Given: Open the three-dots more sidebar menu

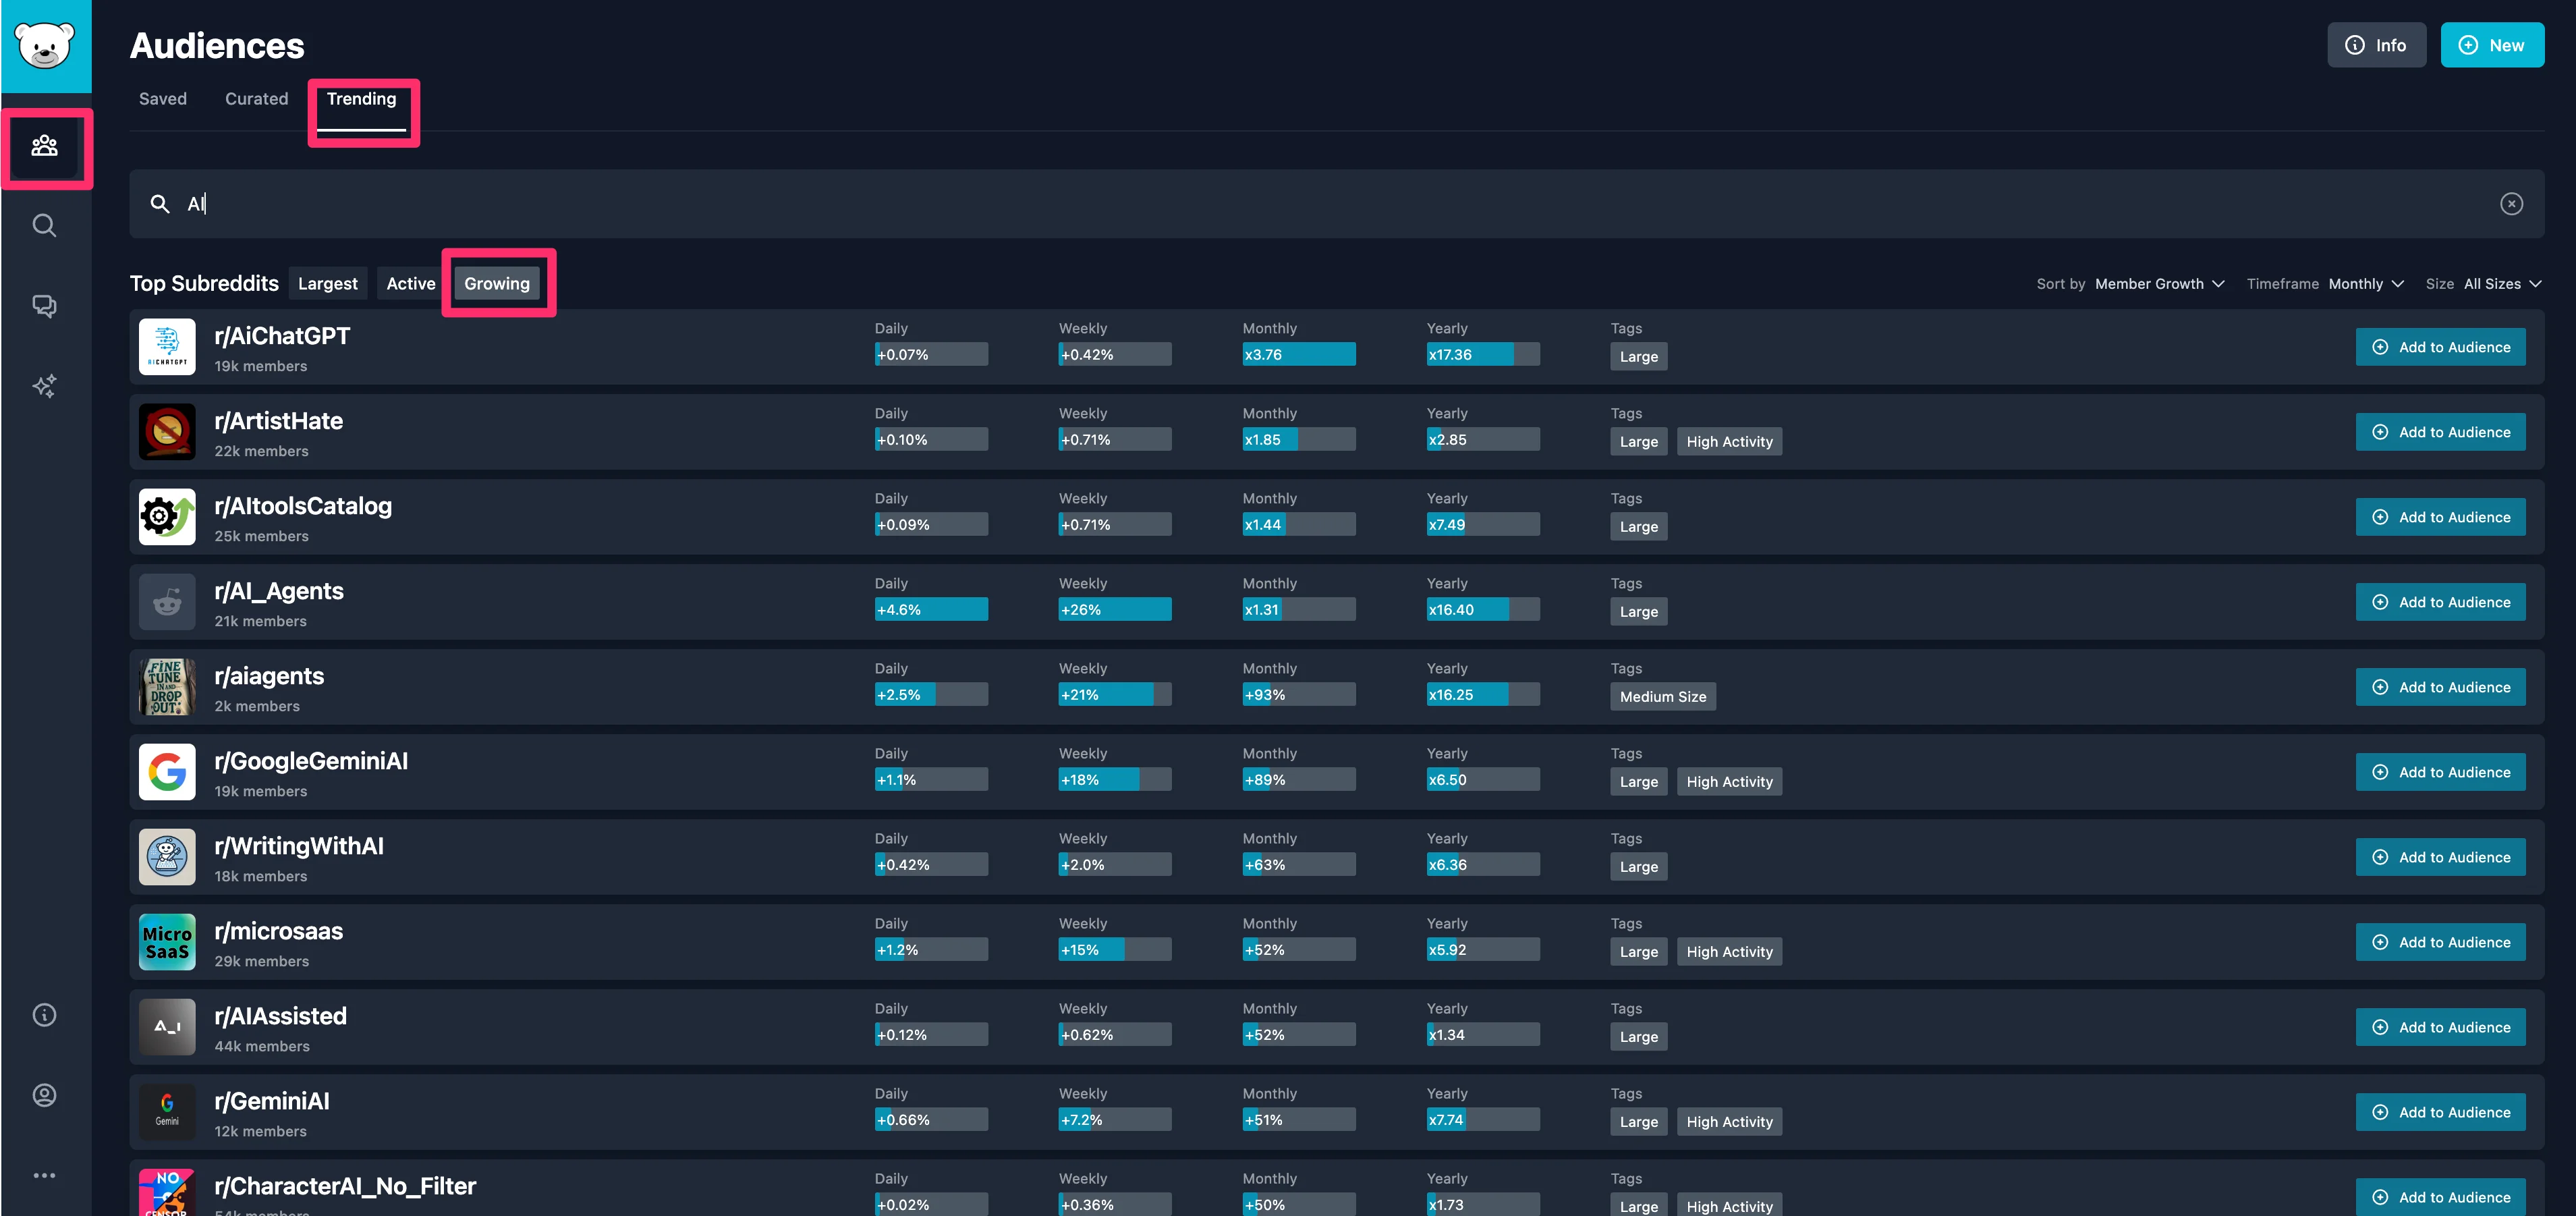Looking at the screenshot, I should 45,1175.
